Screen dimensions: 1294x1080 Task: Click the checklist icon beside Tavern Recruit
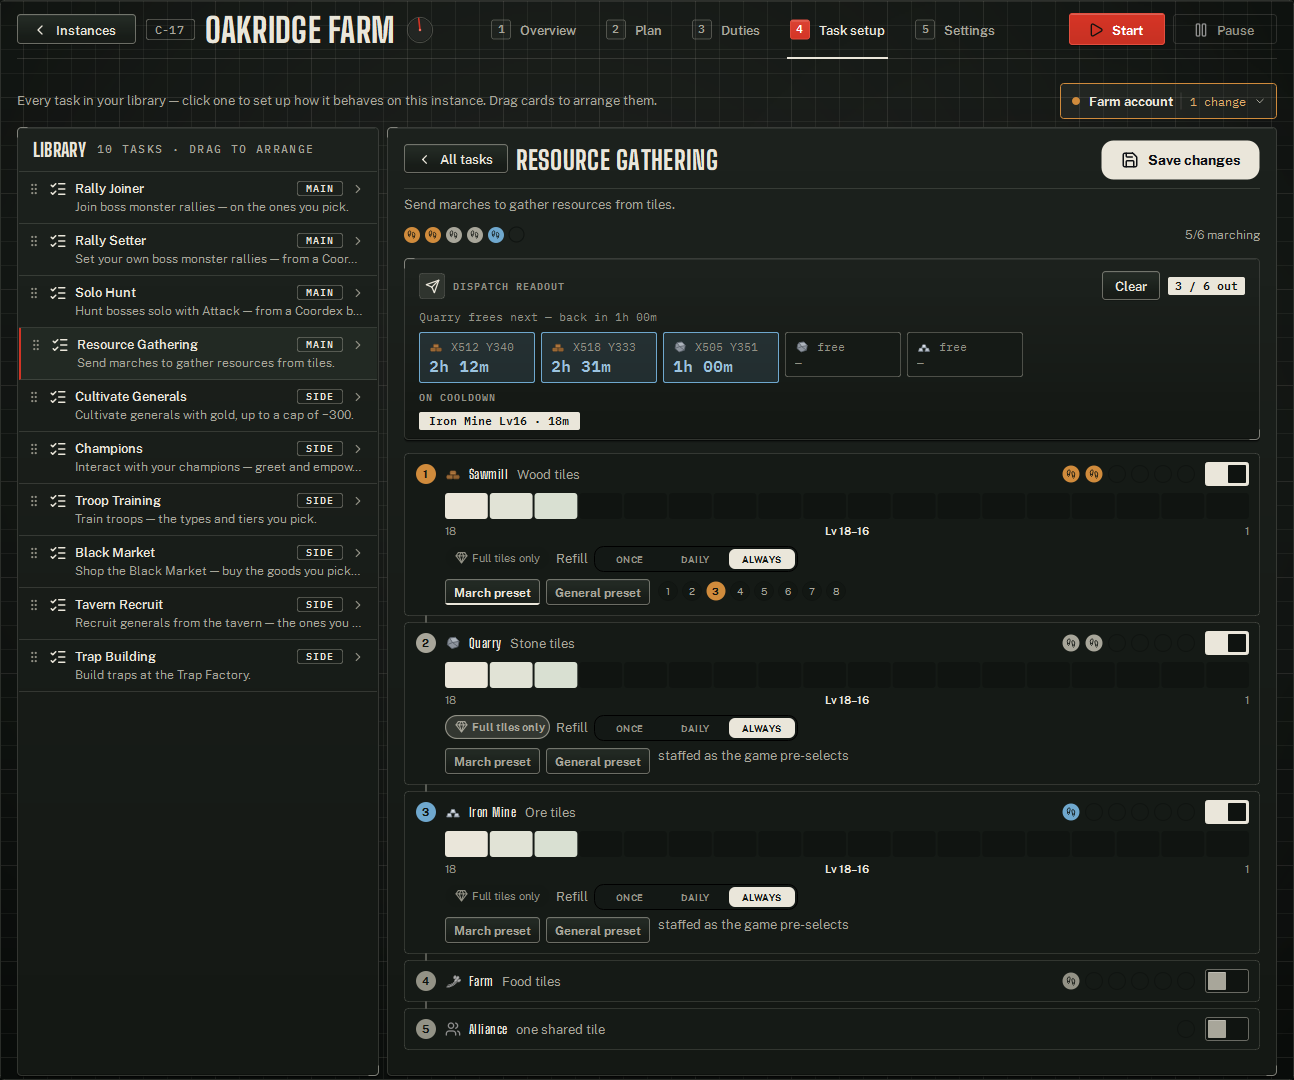[x=58, y=605]
